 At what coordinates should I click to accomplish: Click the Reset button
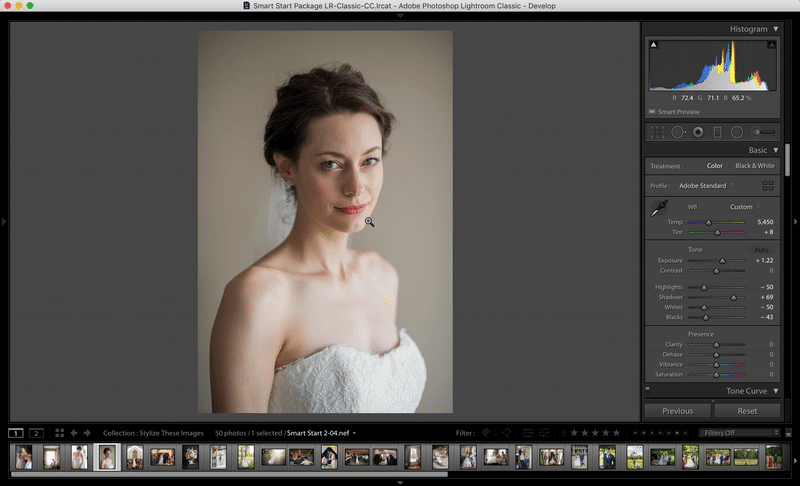(747, 410)
